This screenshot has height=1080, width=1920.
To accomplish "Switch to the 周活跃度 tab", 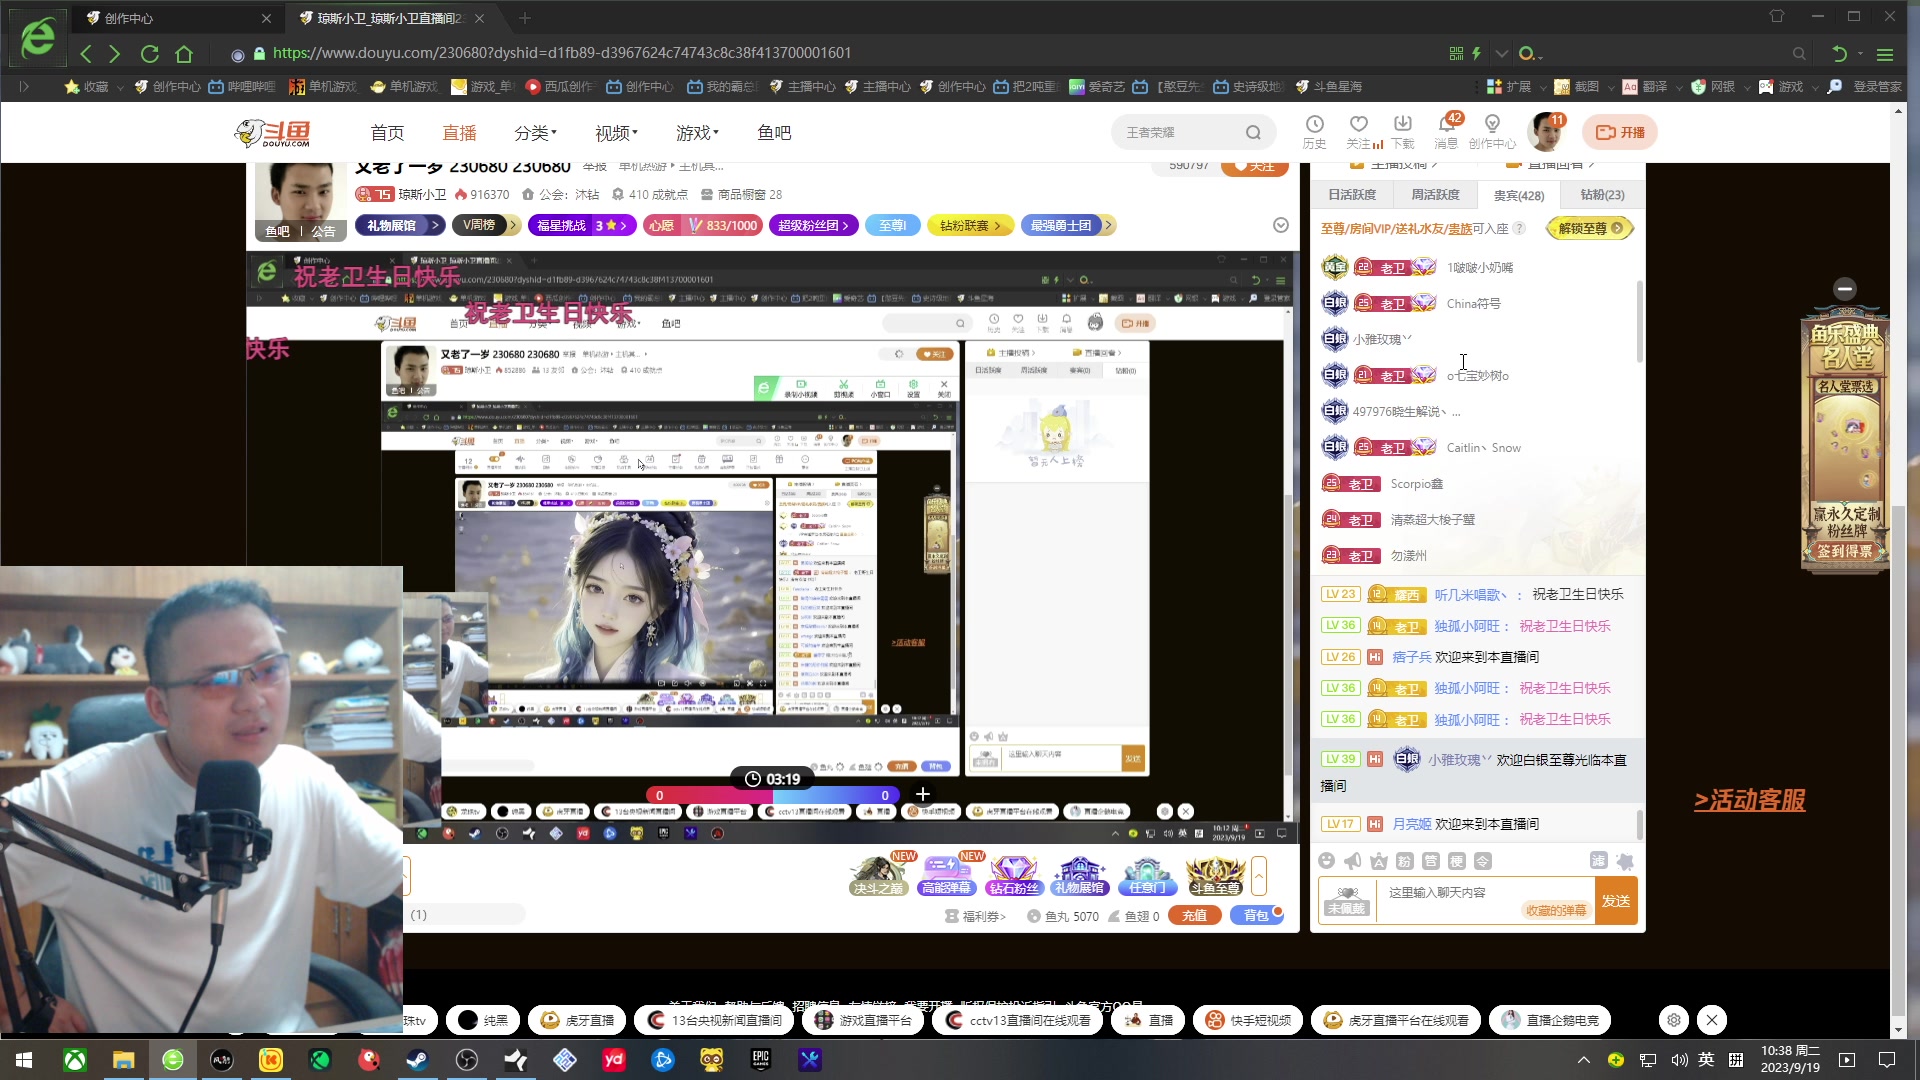I will (x=1435, y=195).
